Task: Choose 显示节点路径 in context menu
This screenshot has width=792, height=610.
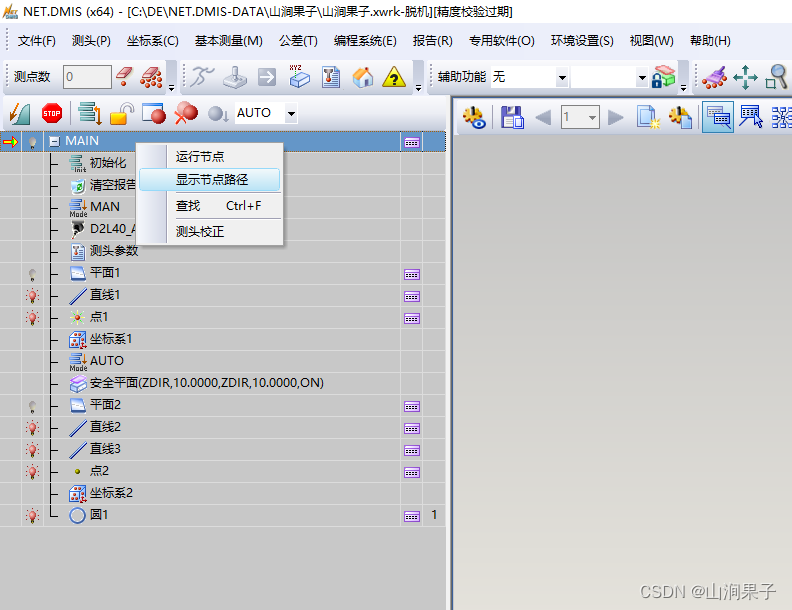Action: pyautogui.click(x=209, y=180)
